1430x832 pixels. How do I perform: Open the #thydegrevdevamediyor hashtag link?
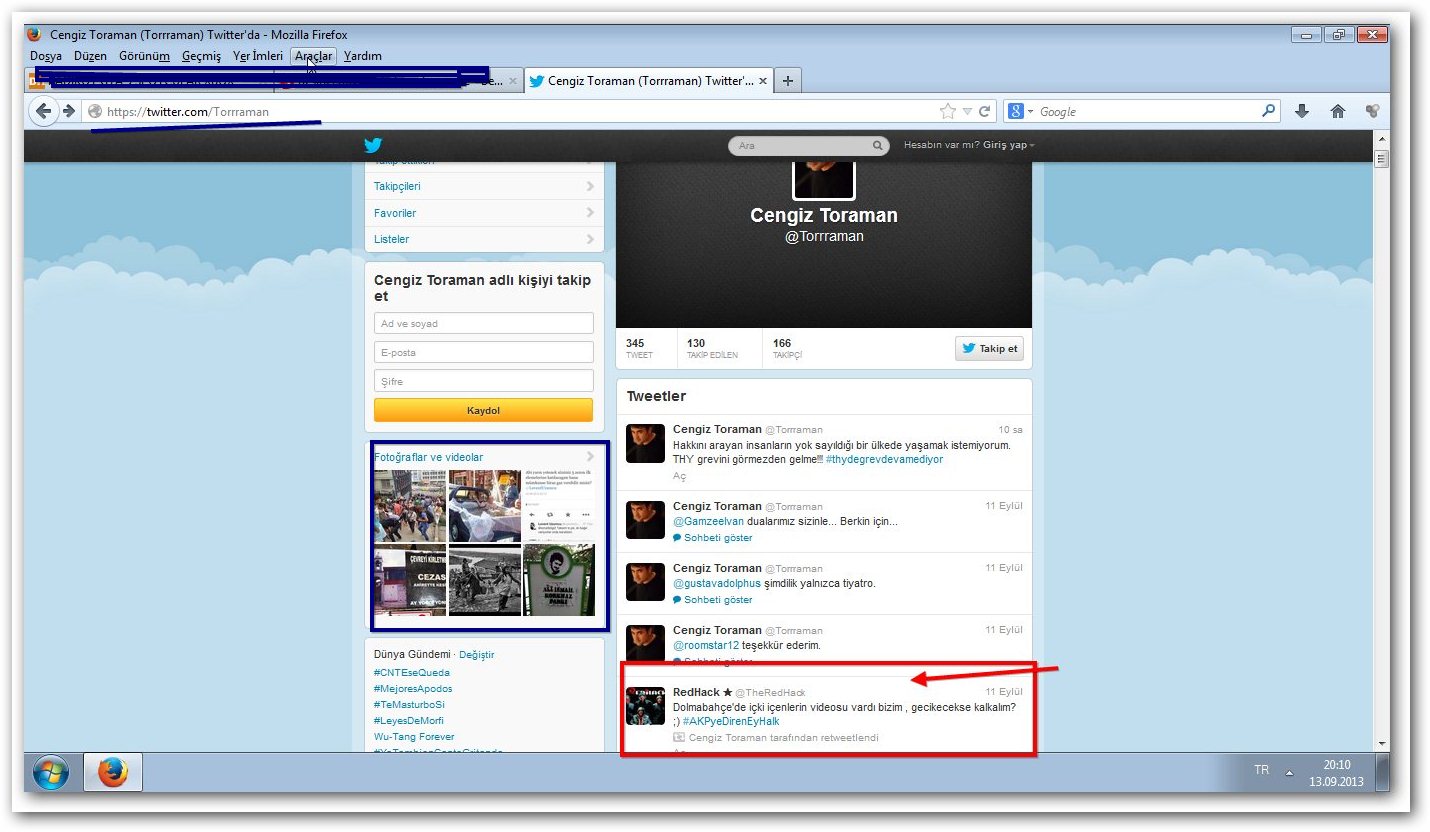pos(884,459)
